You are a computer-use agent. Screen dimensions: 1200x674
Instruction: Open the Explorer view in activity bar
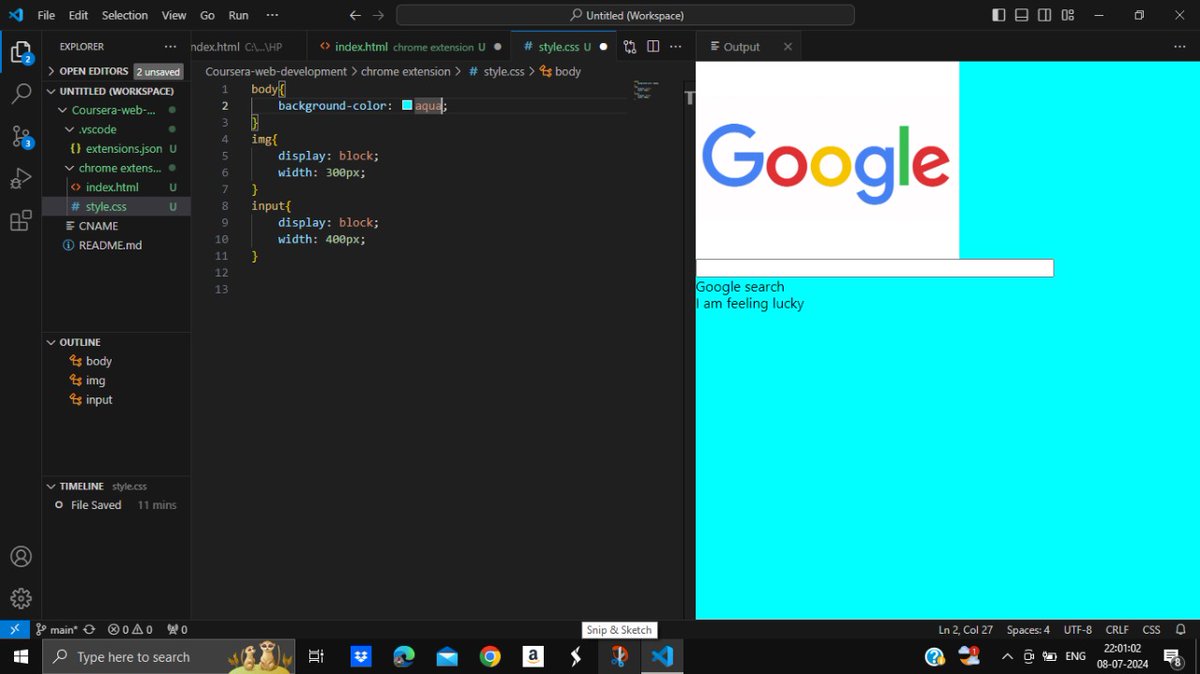[x=20, y=52]
